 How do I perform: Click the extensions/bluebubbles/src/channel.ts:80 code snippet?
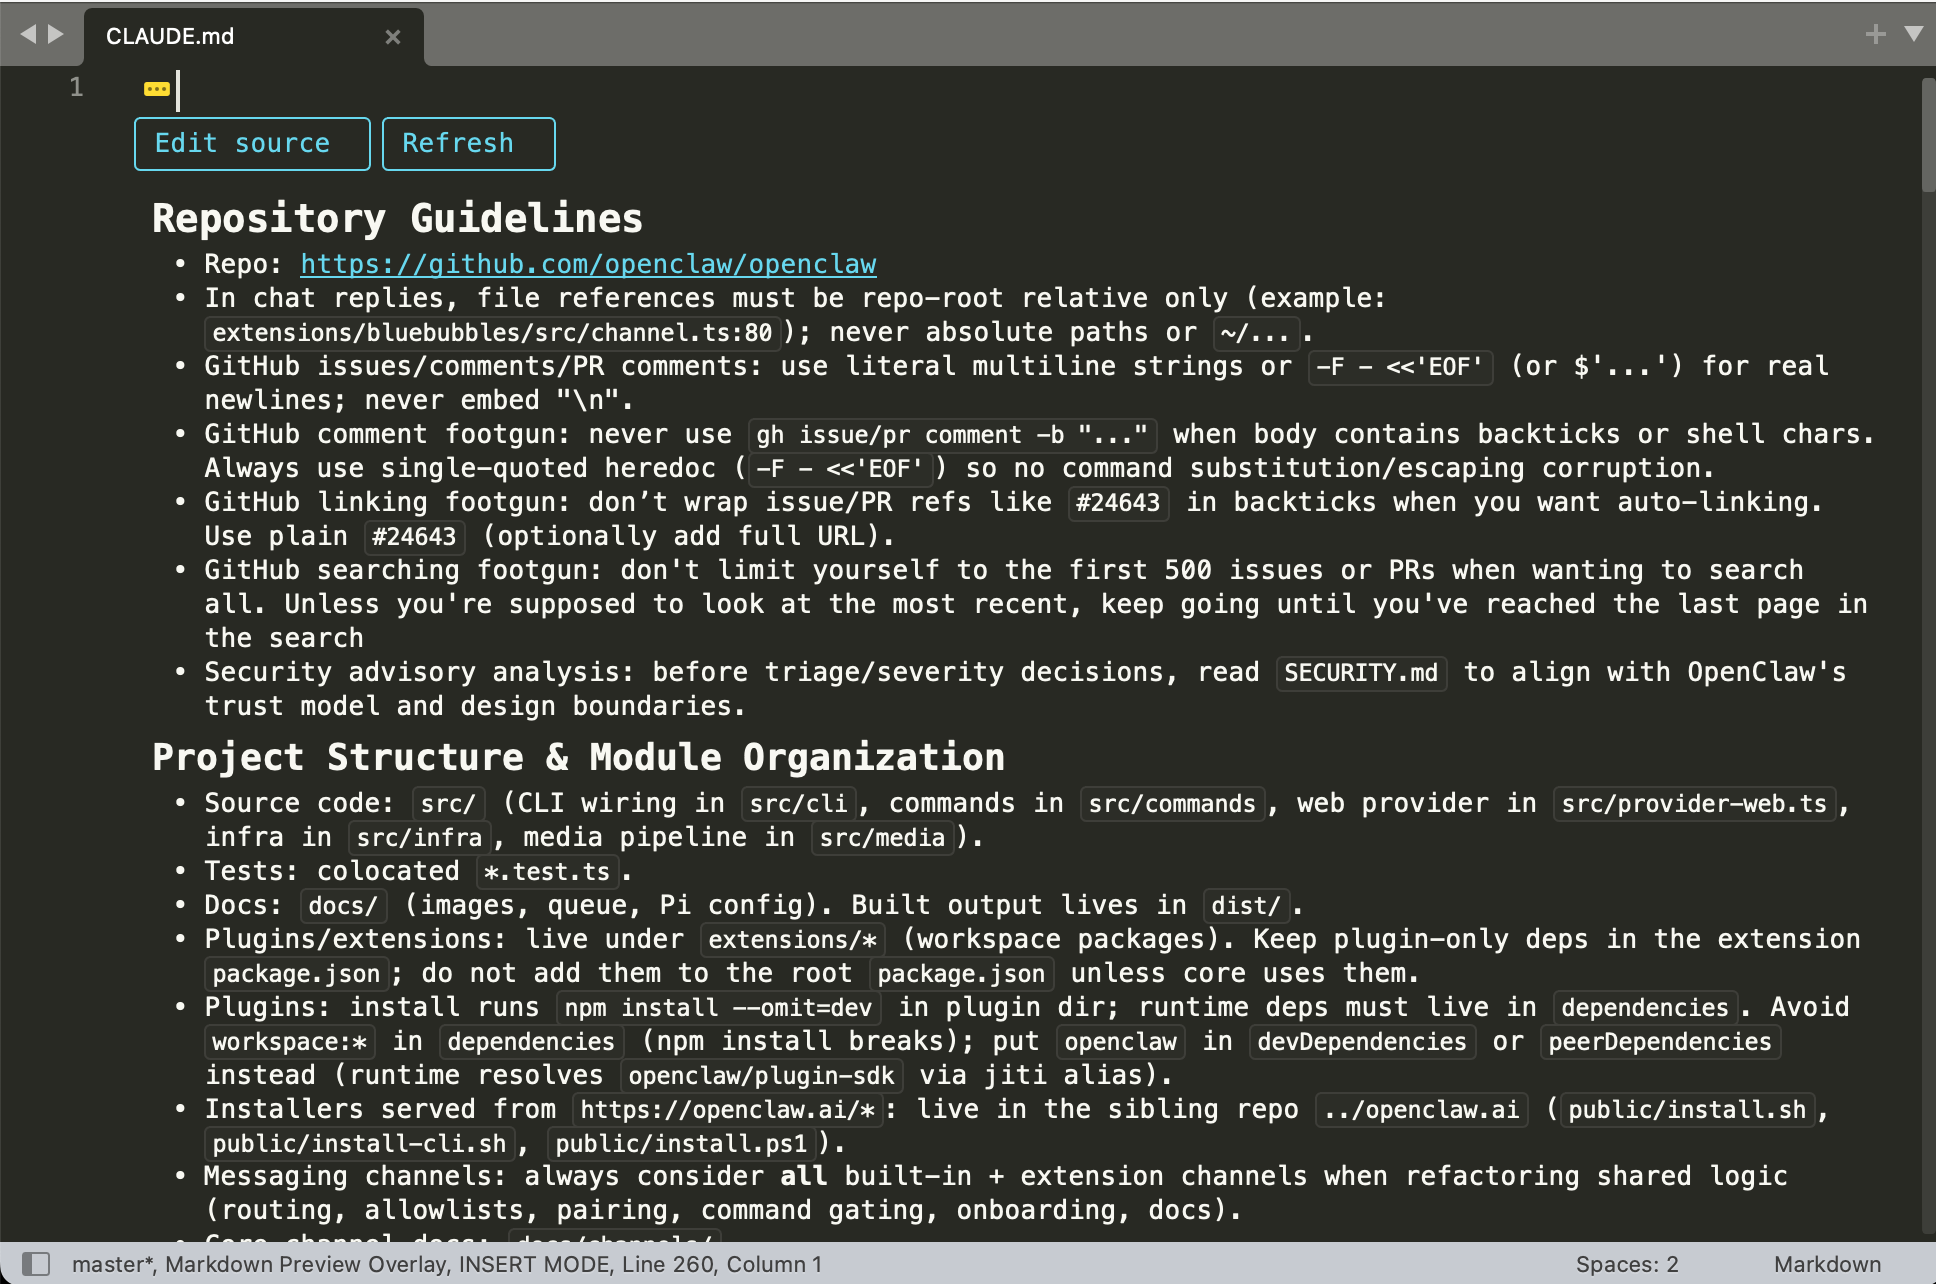pyautogui.click(x=492, y=333)
